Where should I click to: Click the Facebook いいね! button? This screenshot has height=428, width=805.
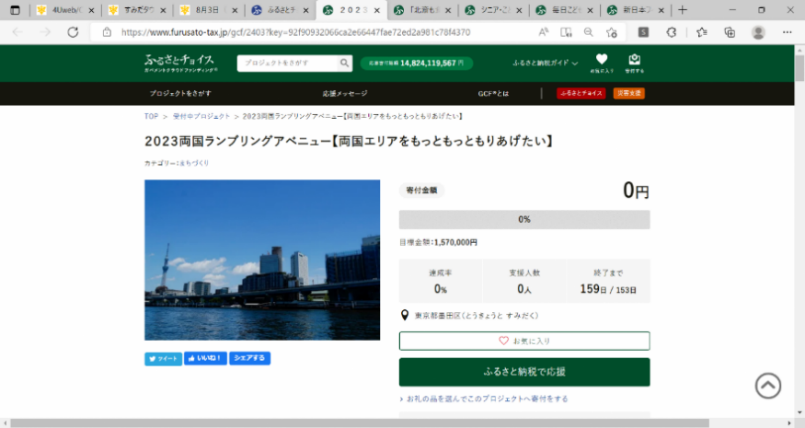205,358
